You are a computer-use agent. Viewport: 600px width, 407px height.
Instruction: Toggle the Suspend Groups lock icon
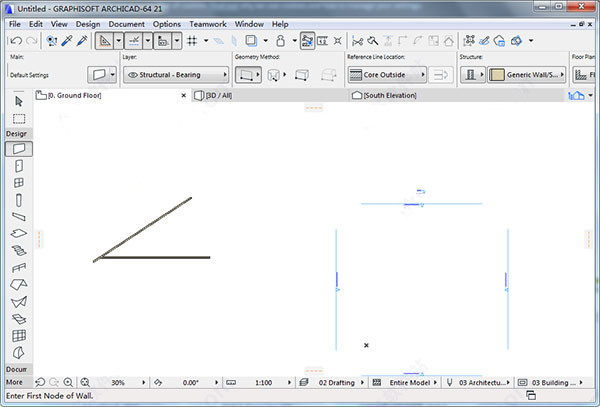(x=280, y=41)
